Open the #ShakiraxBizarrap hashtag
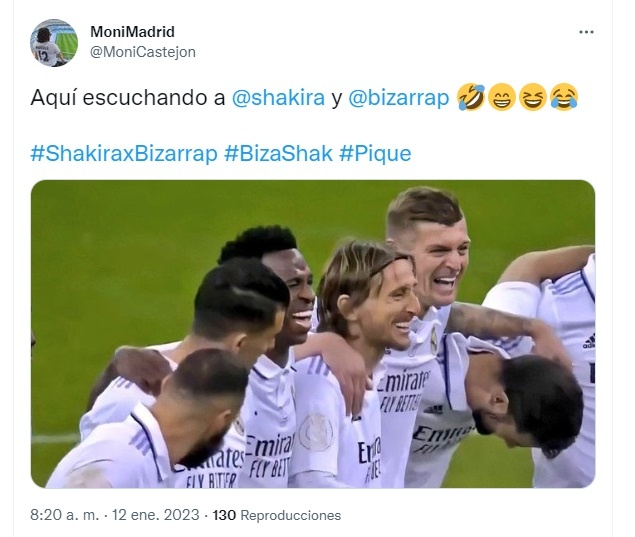Viewport: 635px width, 537px height. [x=124, y=153]
